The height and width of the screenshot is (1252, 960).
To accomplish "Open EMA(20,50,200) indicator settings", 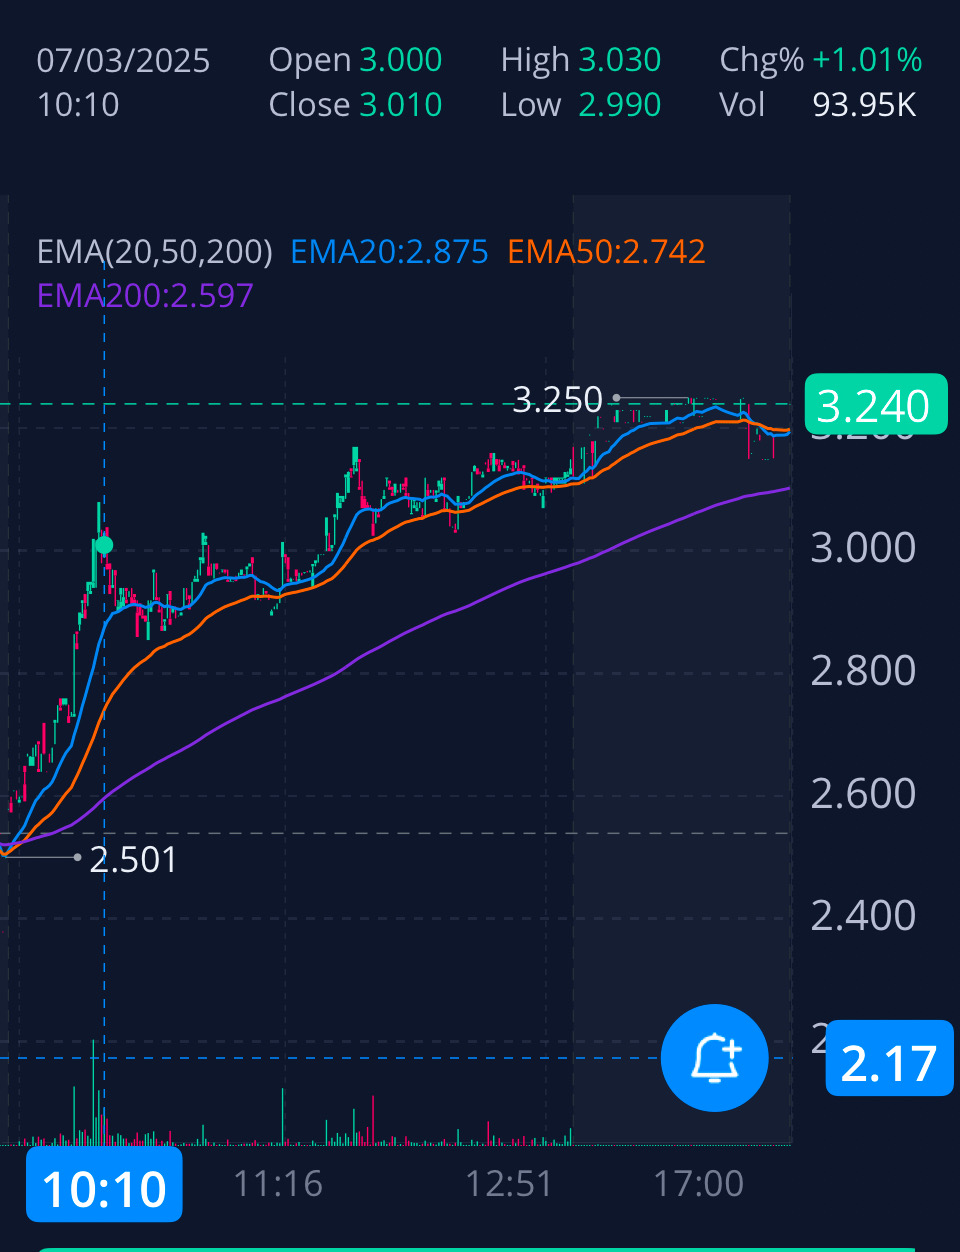I will click(155, 251).
